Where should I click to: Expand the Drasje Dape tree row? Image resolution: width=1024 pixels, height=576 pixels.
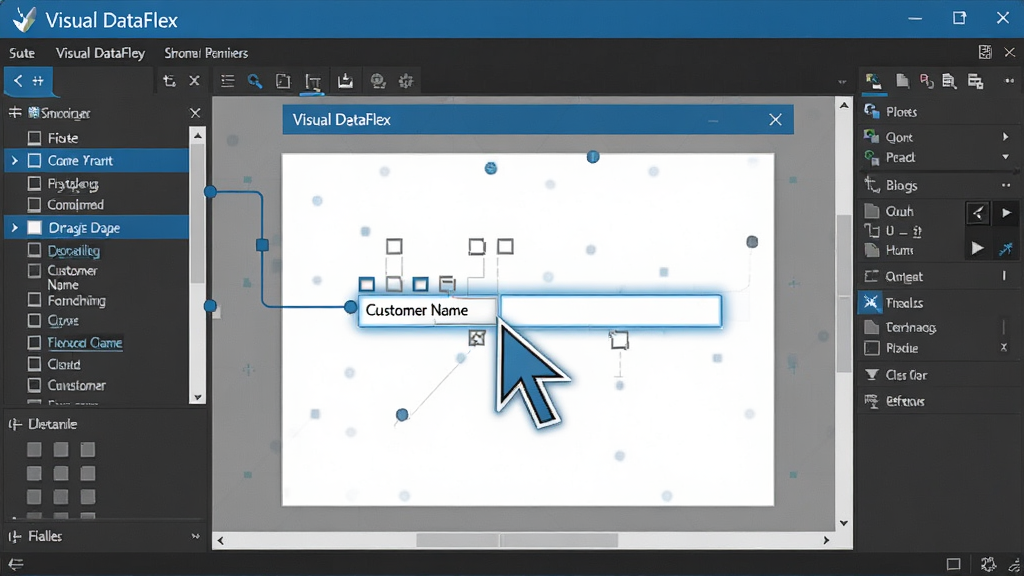[x=14, y=227]
